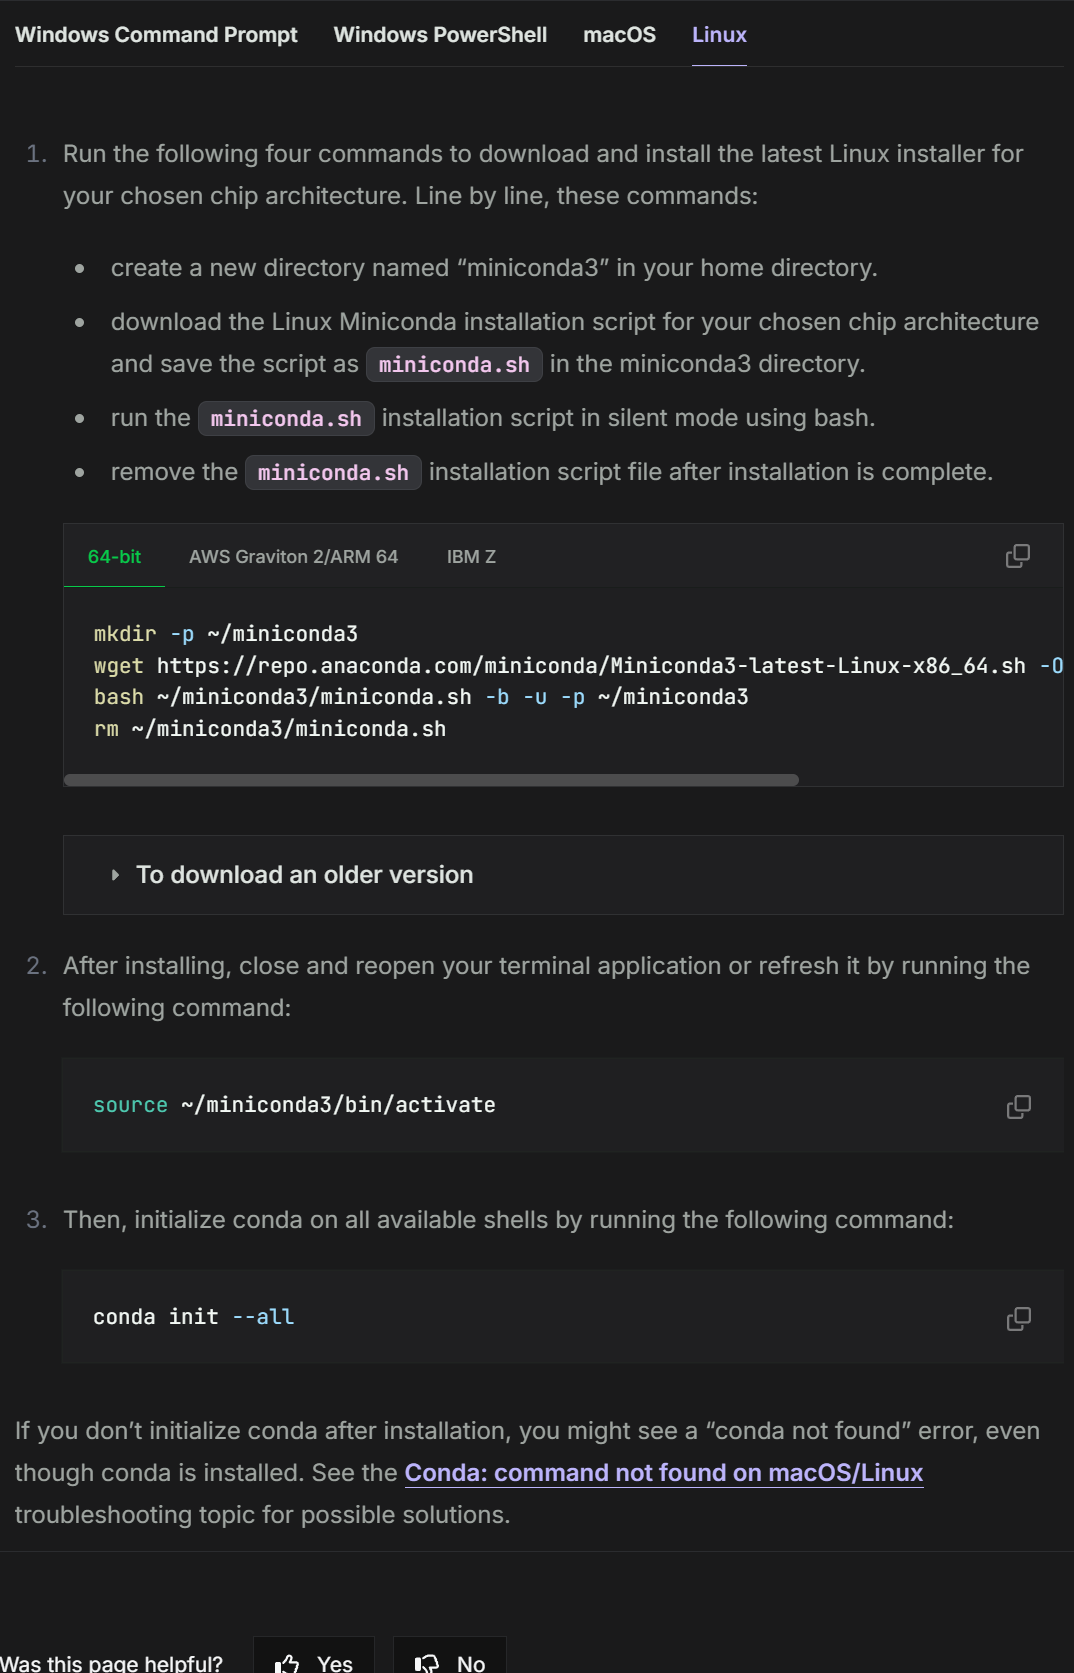The image size is (1074, 1673).
Task: Click the code block horizontal scrollbar
Action: (431, 780)
